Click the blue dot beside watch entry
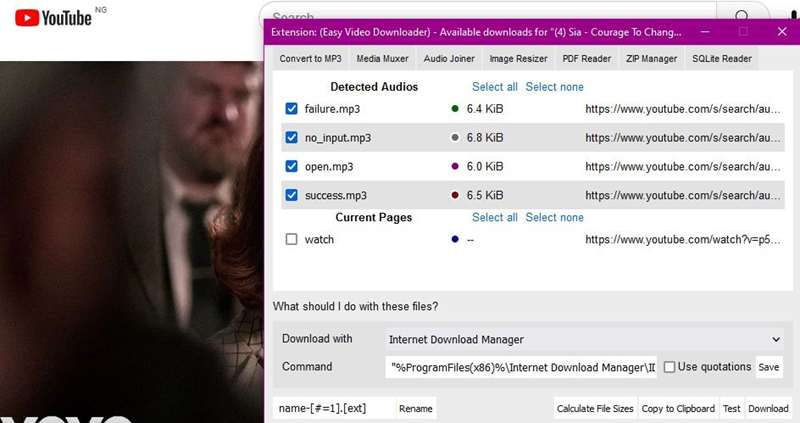The height and width of the screenshot is (423, 800). click(455, 240)
